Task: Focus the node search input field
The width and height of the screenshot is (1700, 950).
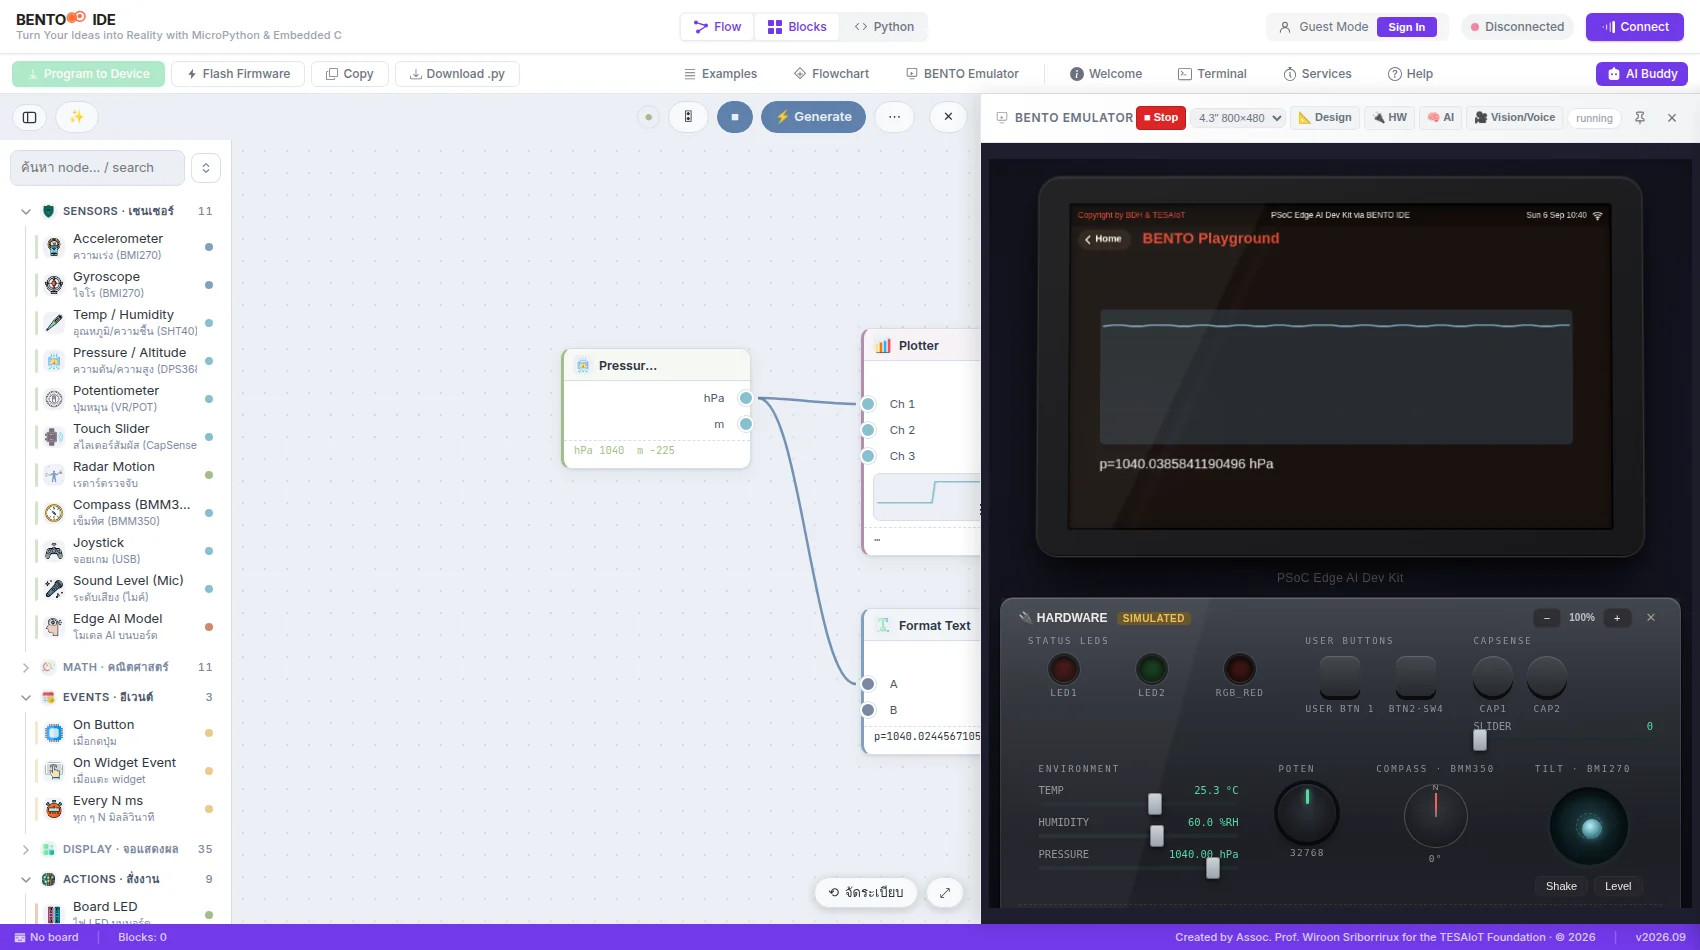Action: pos(98,168)
